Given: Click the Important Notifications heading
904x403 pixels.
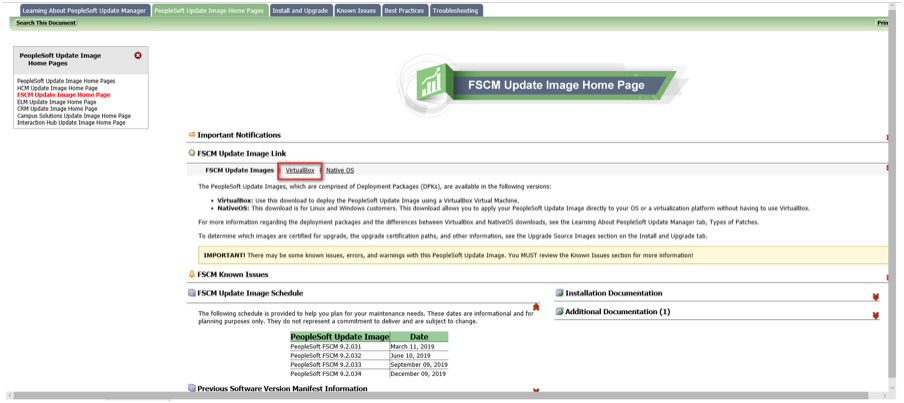Looking at the screenshot, I should pyautogui.click(x=239, y=135).
